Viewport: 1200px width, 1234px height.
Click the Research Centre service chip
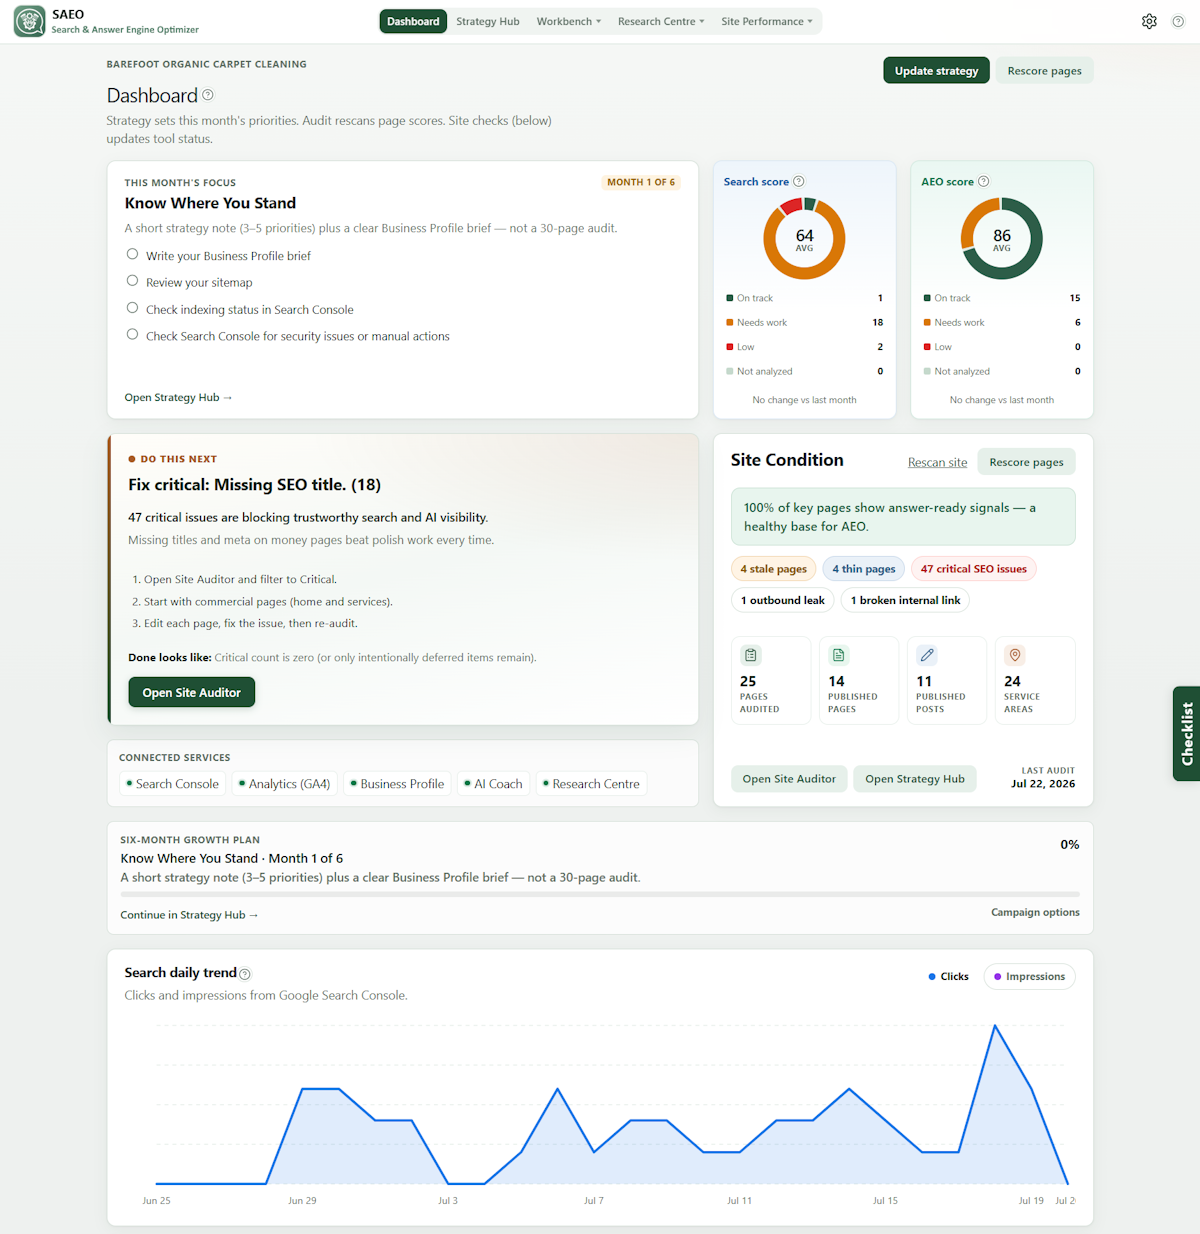click(592, 784)
